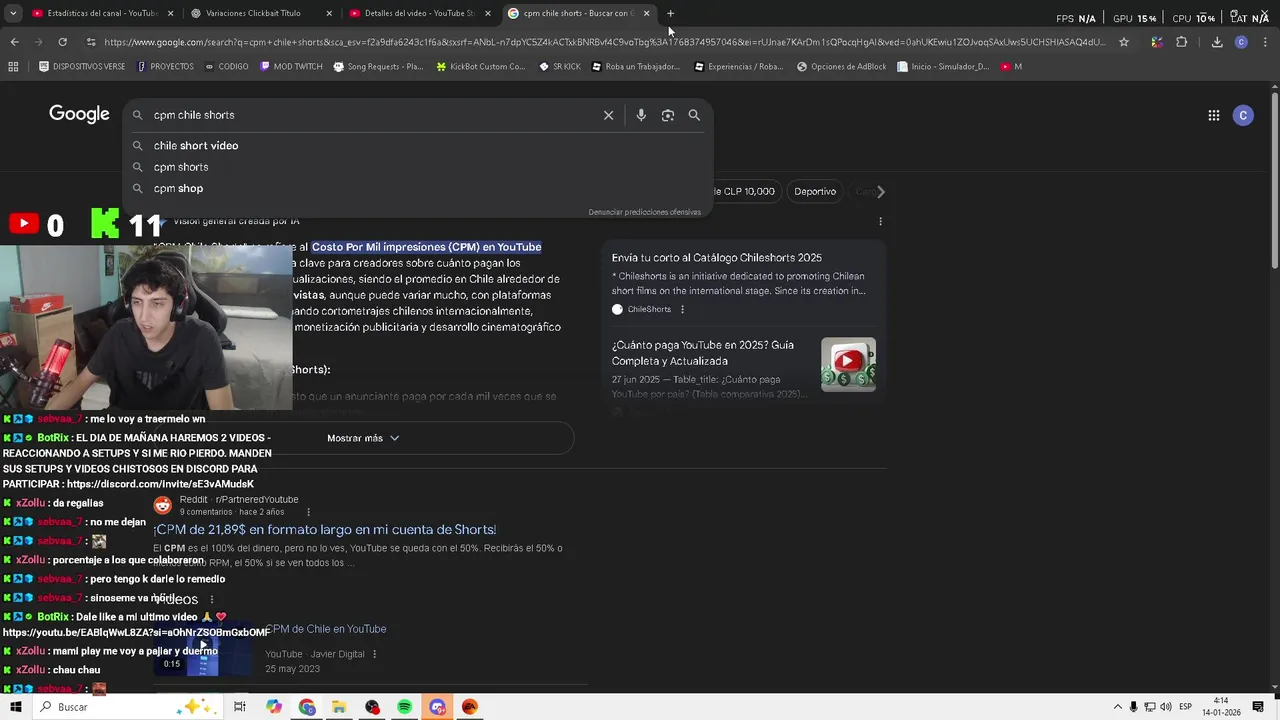Open 'Envía tu corto al Catálogo Chileshorts 2025'
The height and width of the screenshot is (720, 1280).
click(x=716, y=258)
